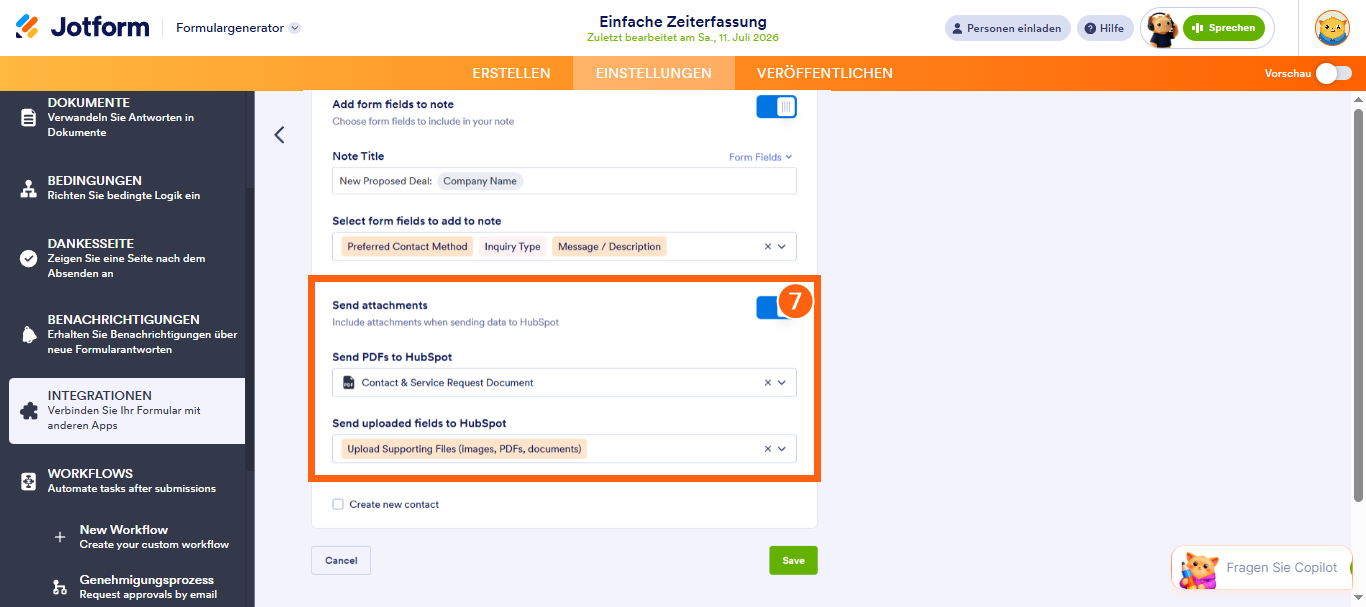Screen dimensions: 1366x607
Task: Open the WORKFLOWS menu item
Action: (127, 481)
